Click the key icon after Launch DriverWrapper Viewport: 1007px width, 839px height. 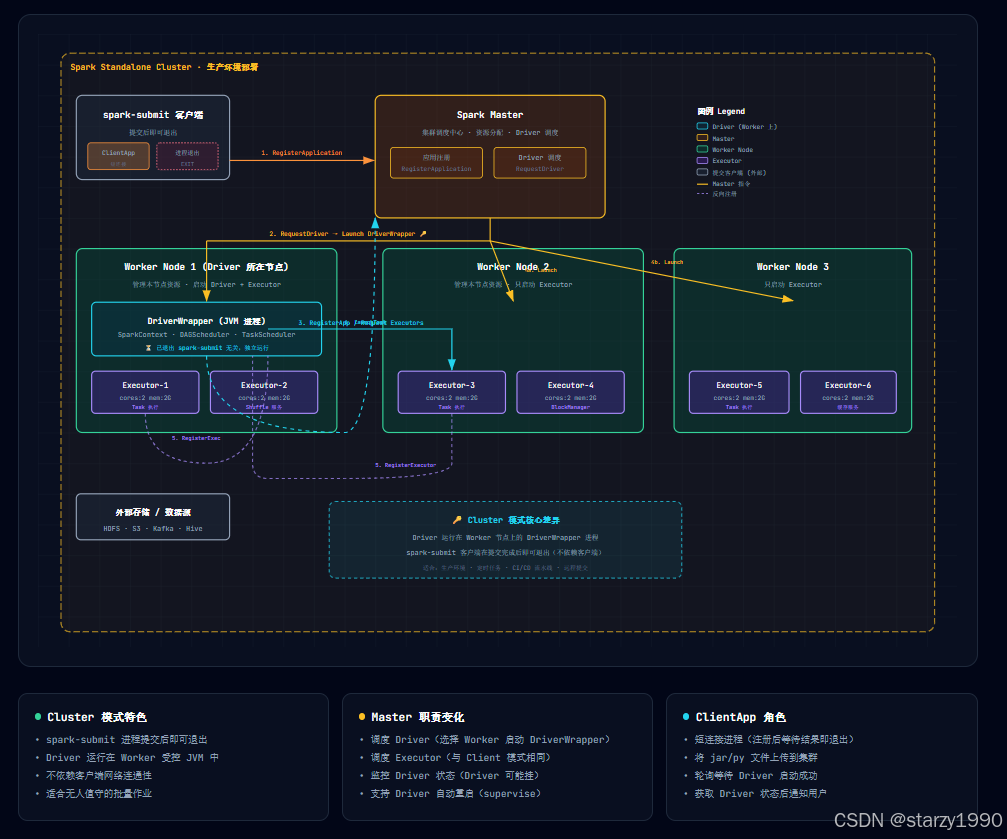coord(423,234)
